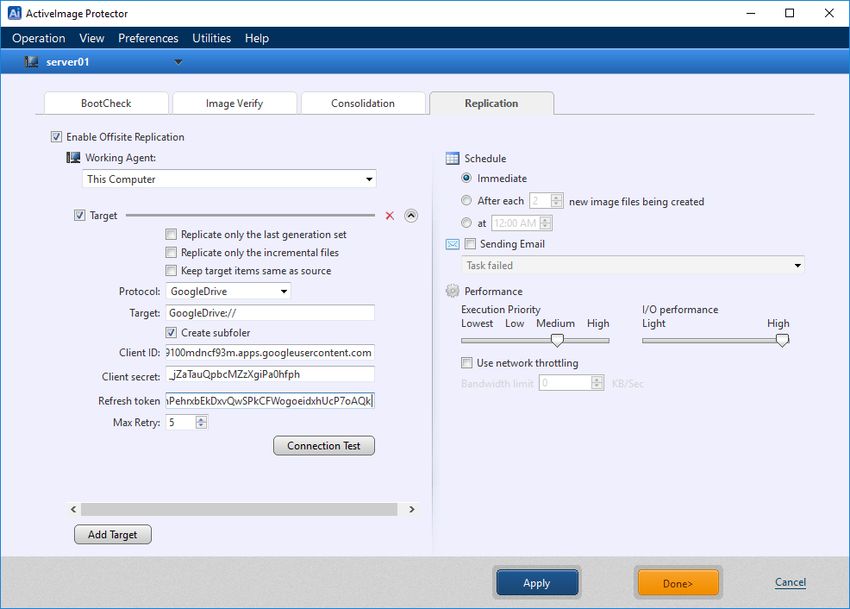This screenshot has height=609, width=850.
Task: Open the Operation menu
Action: 38,38
